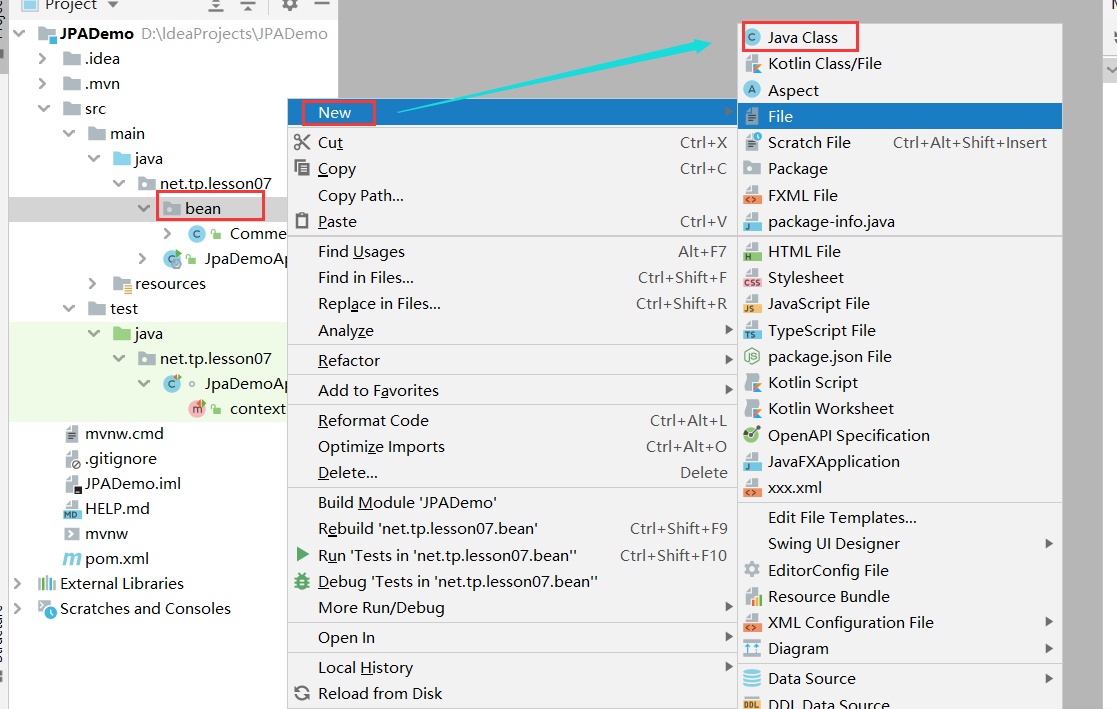Choose File in the New submenu
This screenshot has height=709, width=1117.
click(x=900, y=116)
